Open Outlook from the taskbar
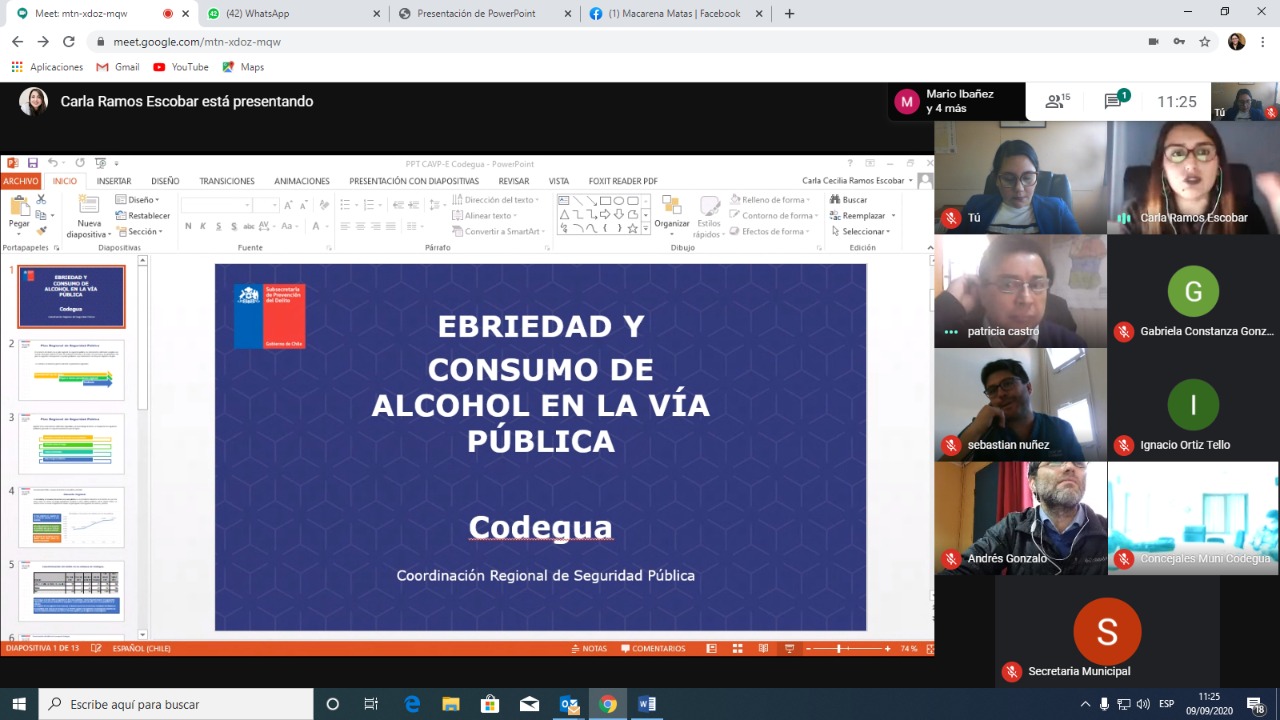Viewport: 1280px width, 720px height. (x=568, y=704)
